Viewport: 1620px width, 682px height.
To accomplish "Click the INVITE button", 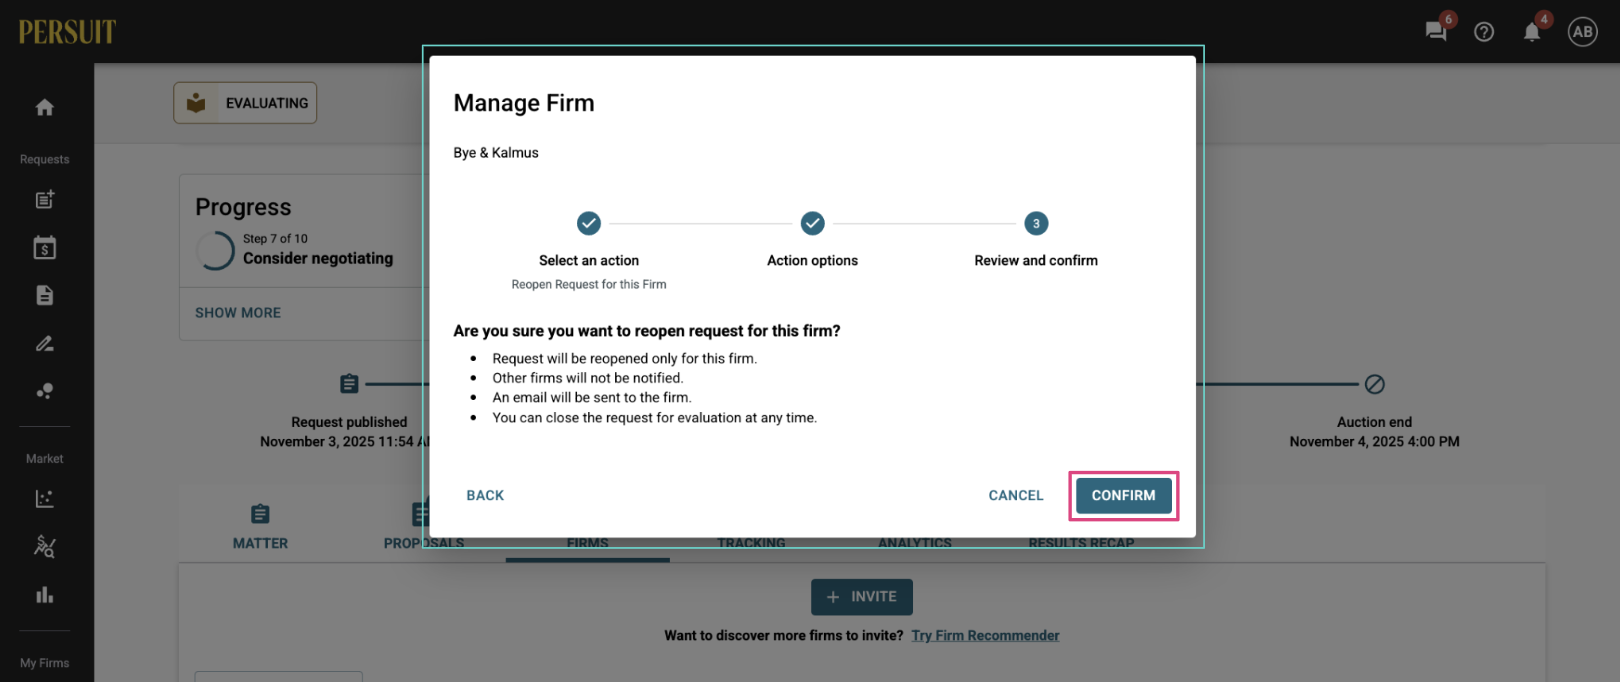I will click(862, 597).
